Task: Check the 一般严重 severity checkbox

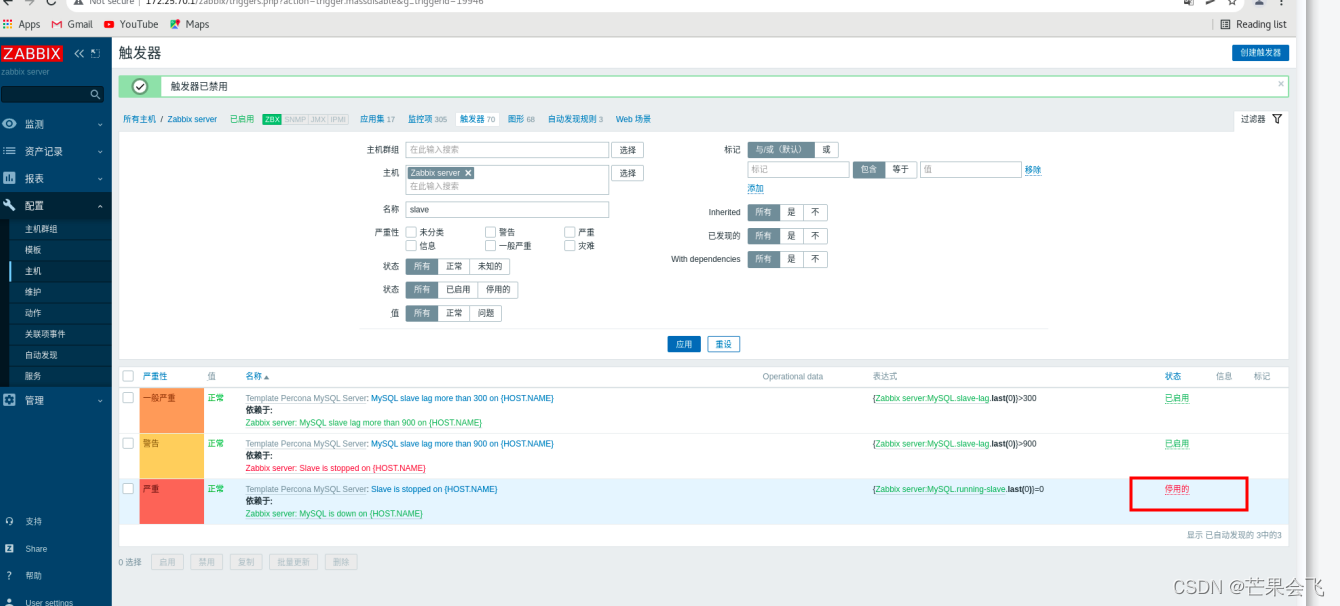Action: coord(490,245)
